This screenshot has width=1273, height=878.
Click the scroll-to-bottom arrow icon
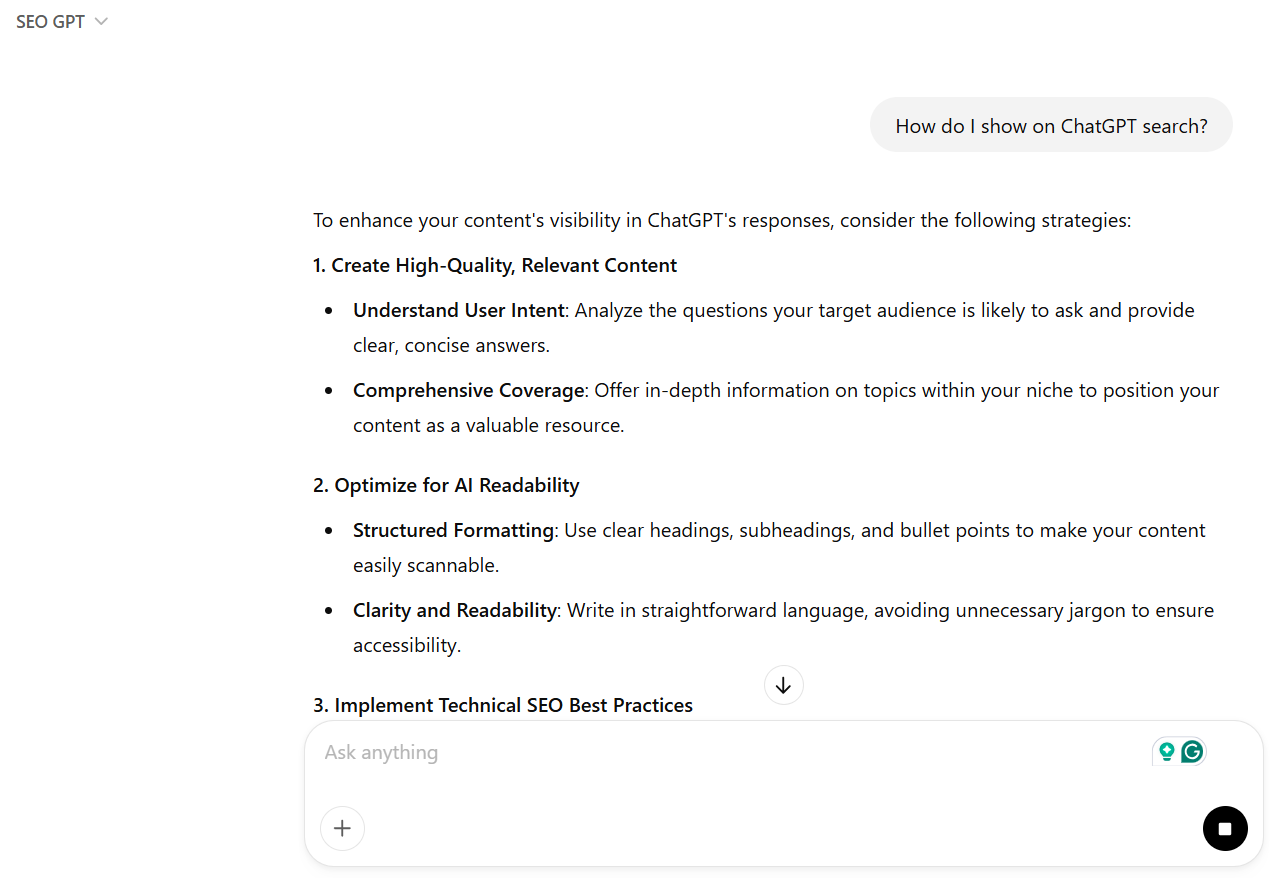pos(783,685)
